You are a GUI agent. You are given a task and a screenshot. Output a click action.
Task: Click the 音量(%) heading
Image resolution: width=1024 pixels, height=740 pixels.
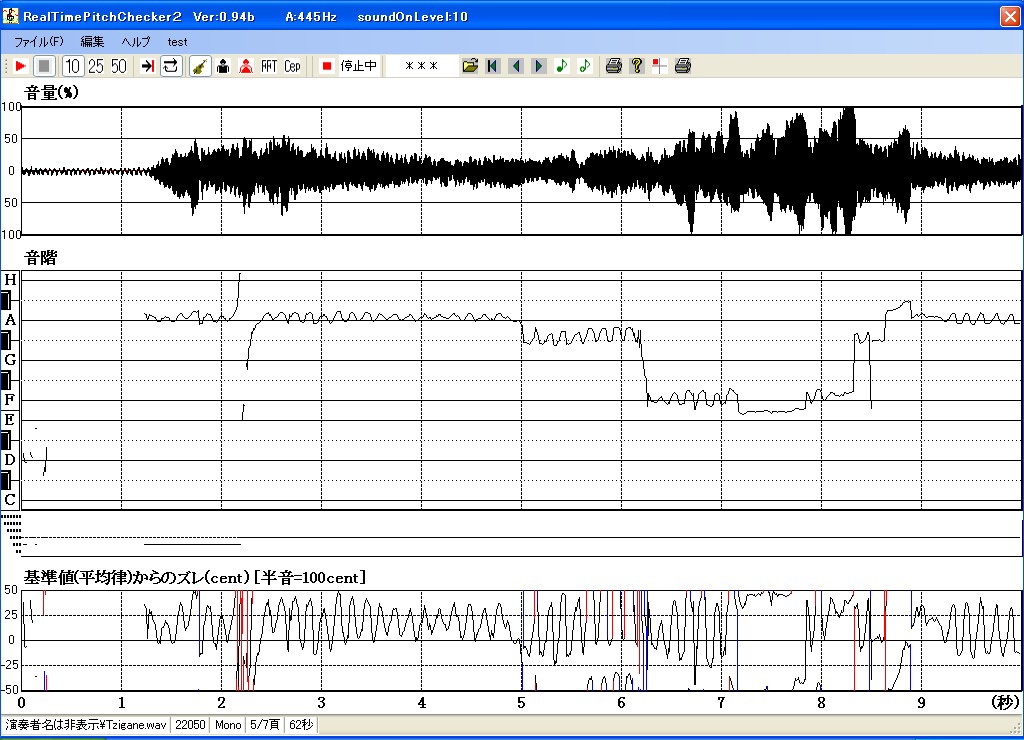(51, 92)
